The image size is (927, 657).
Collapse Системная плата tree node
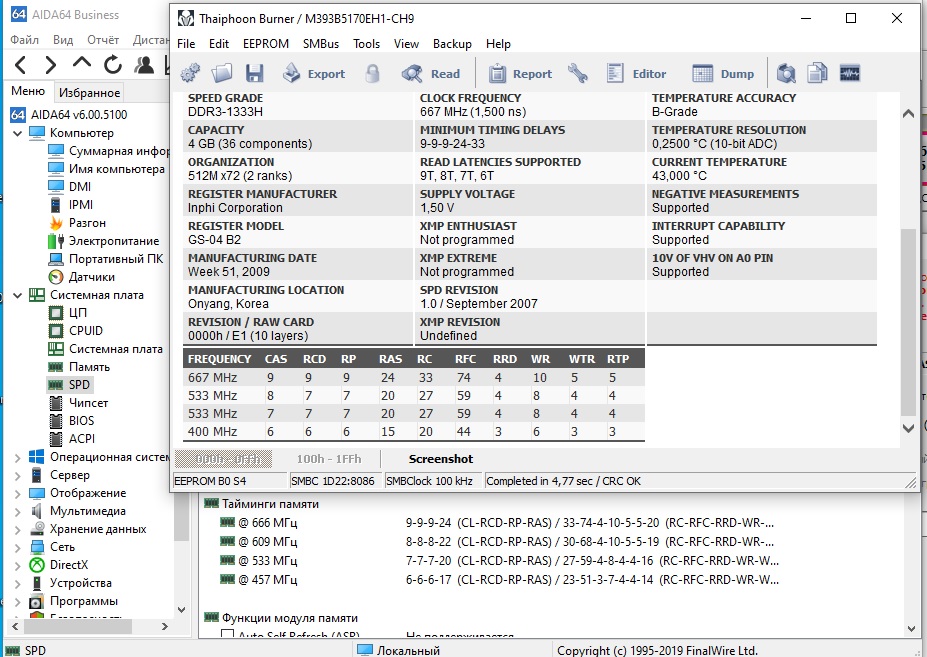tap(17, 295)
